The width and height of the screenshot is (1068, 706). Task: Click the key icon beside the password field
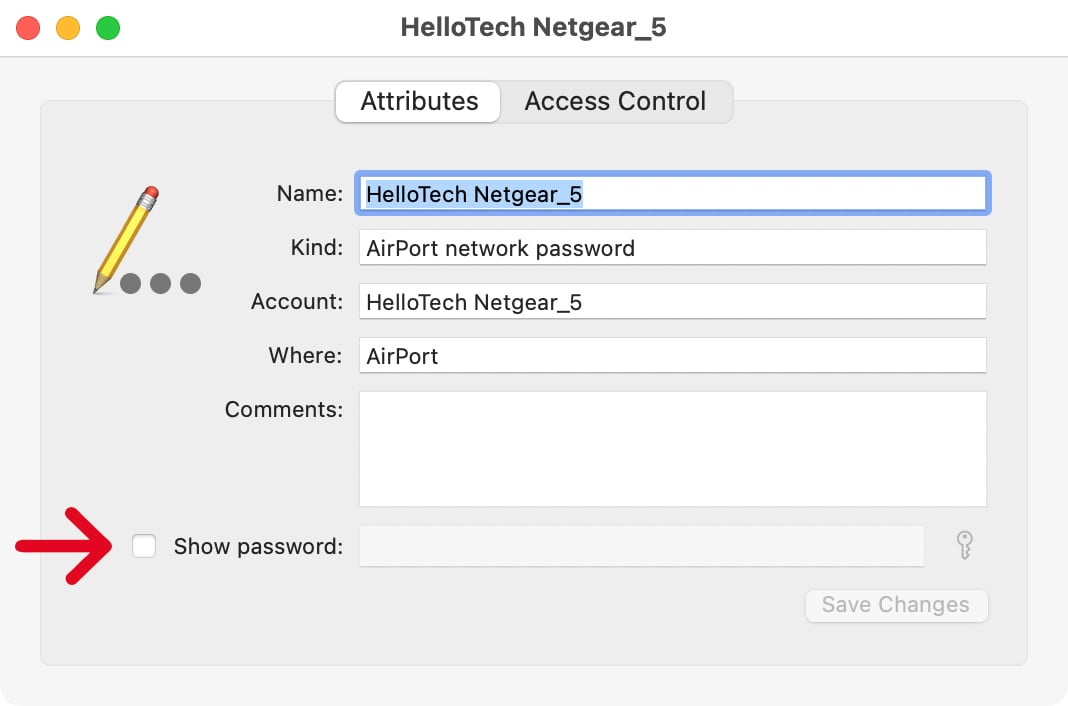[964, 546]
